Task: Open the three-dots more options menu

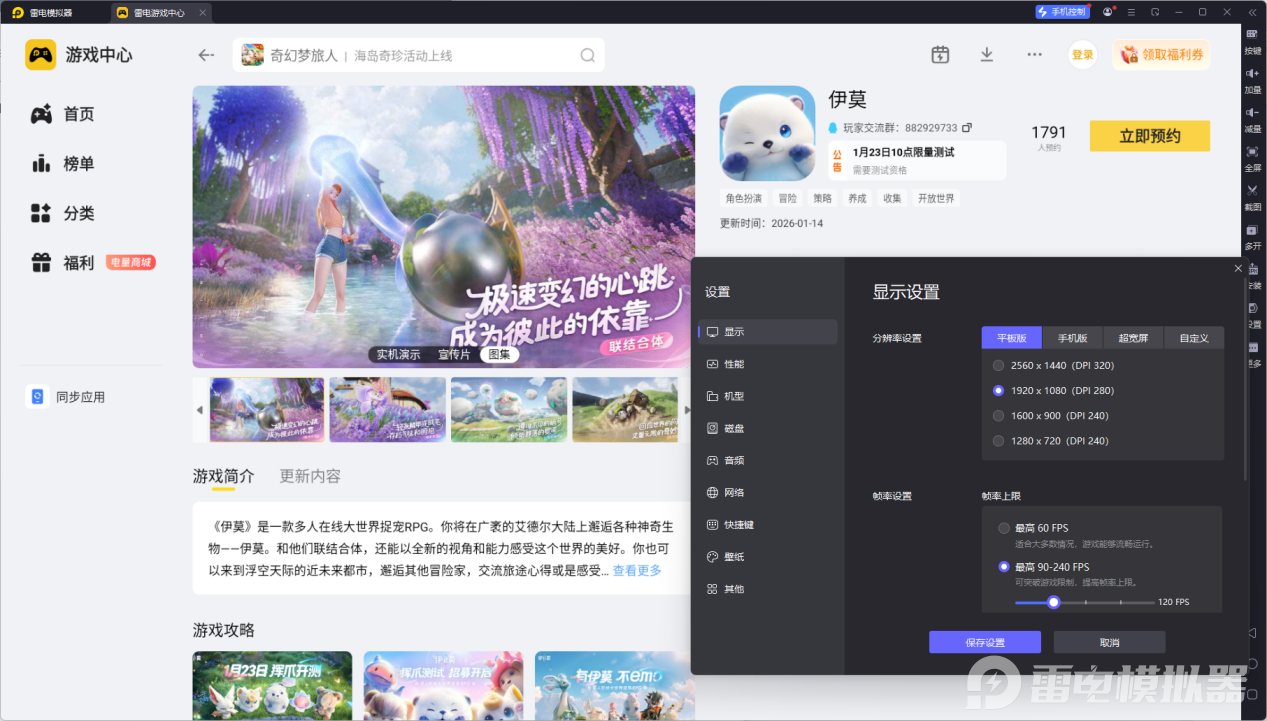Action: [x=1034, y=55]
